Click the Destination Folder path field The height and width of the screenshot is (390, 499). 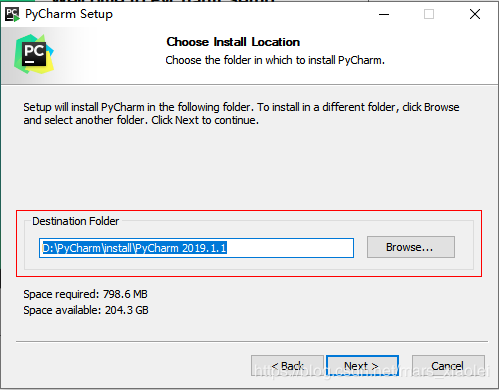coord(196,248)
